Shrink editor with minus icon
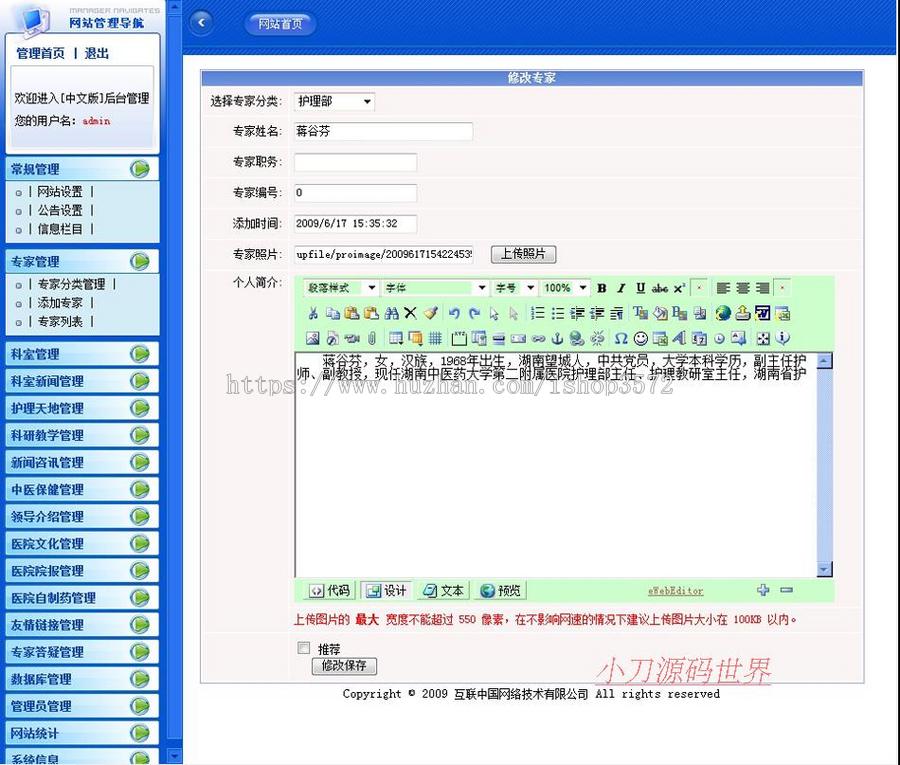The height and width of the screenshot is (765, 900). pyautogui.click(x=786, y=590)
